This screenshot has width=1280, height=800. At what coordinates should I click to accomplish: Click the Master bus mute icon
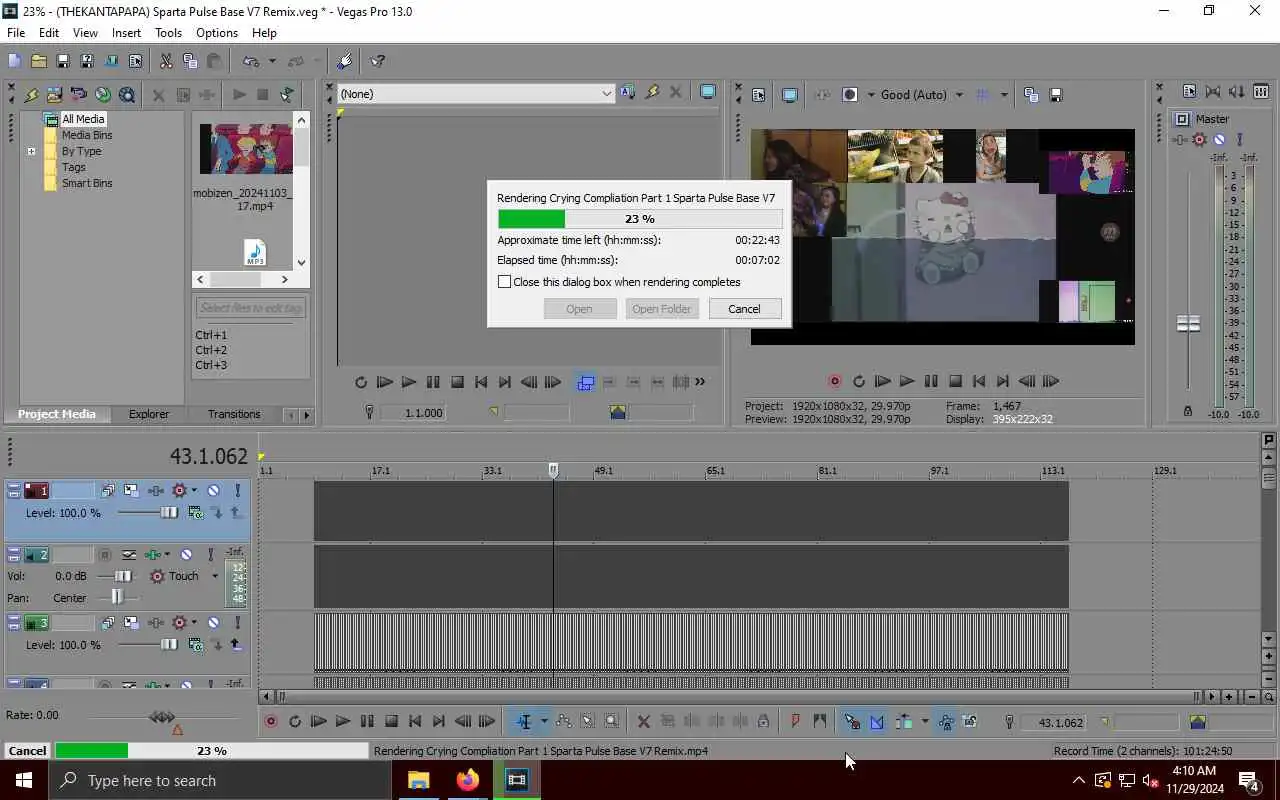(x=1219, y=140)
